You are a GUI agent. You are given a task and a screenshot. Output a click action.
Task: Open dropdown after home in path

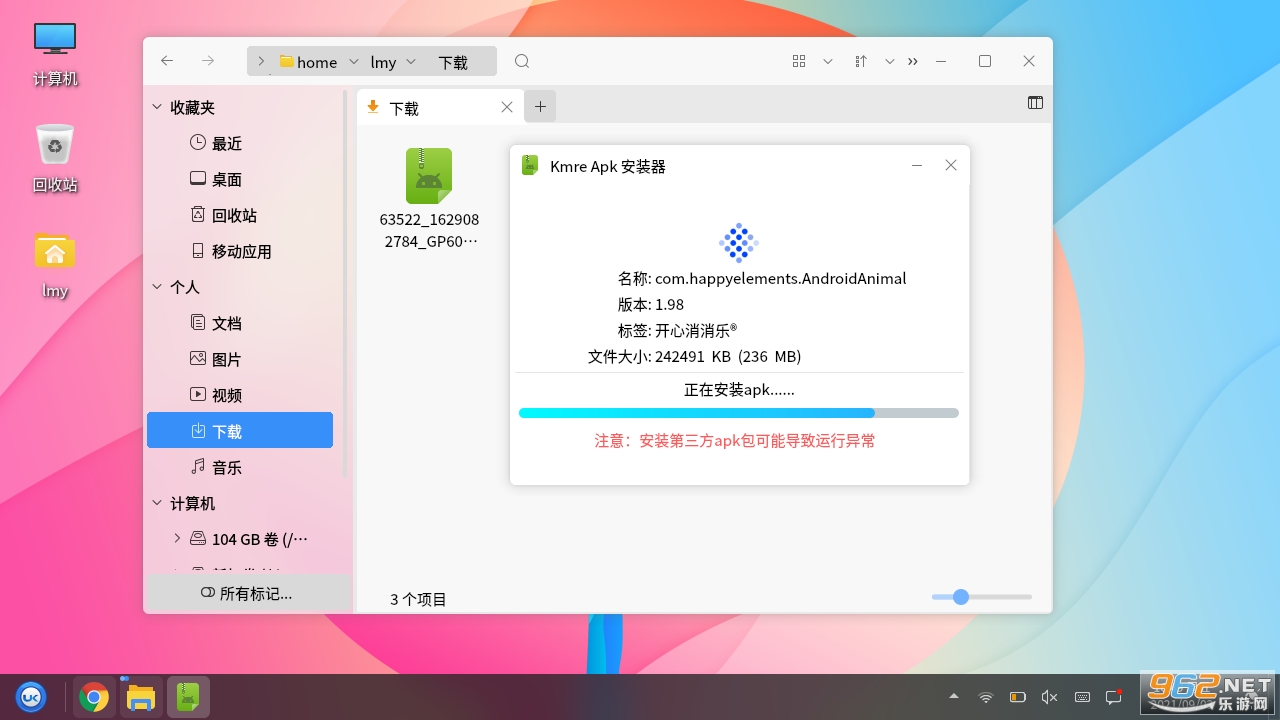pos(353,62)
